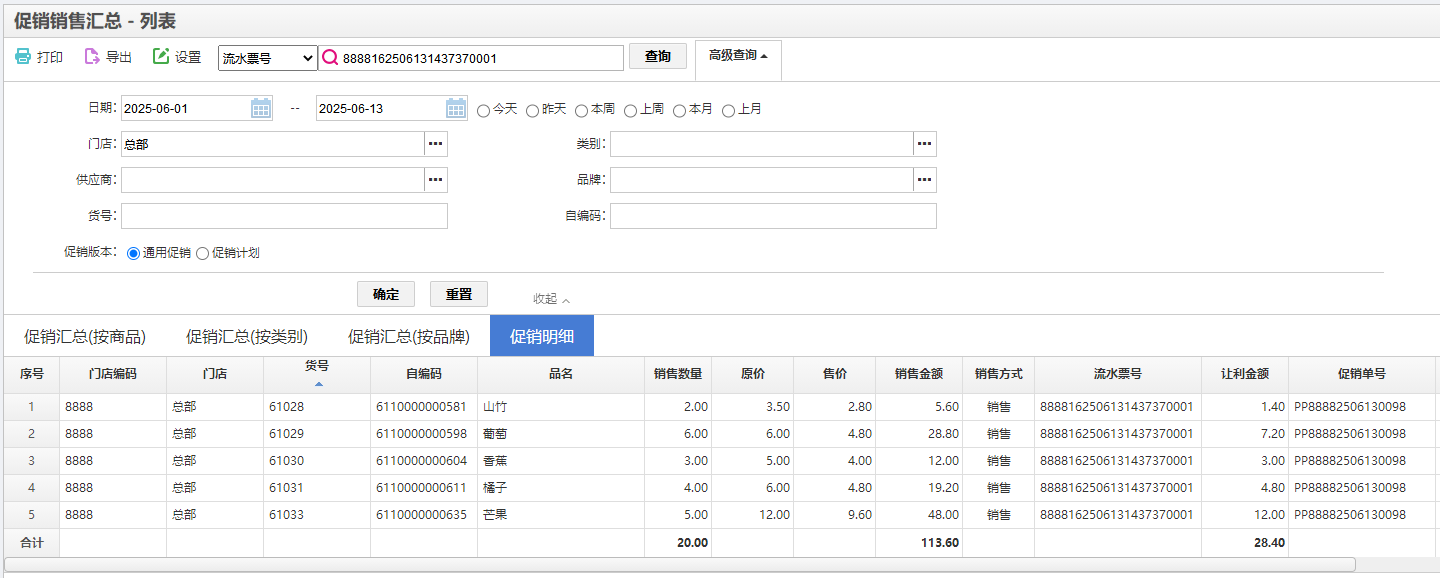Switch to 促销汇总(按品牌) tab
This screenshot has width=1440, height=578.
click(409, 337)
